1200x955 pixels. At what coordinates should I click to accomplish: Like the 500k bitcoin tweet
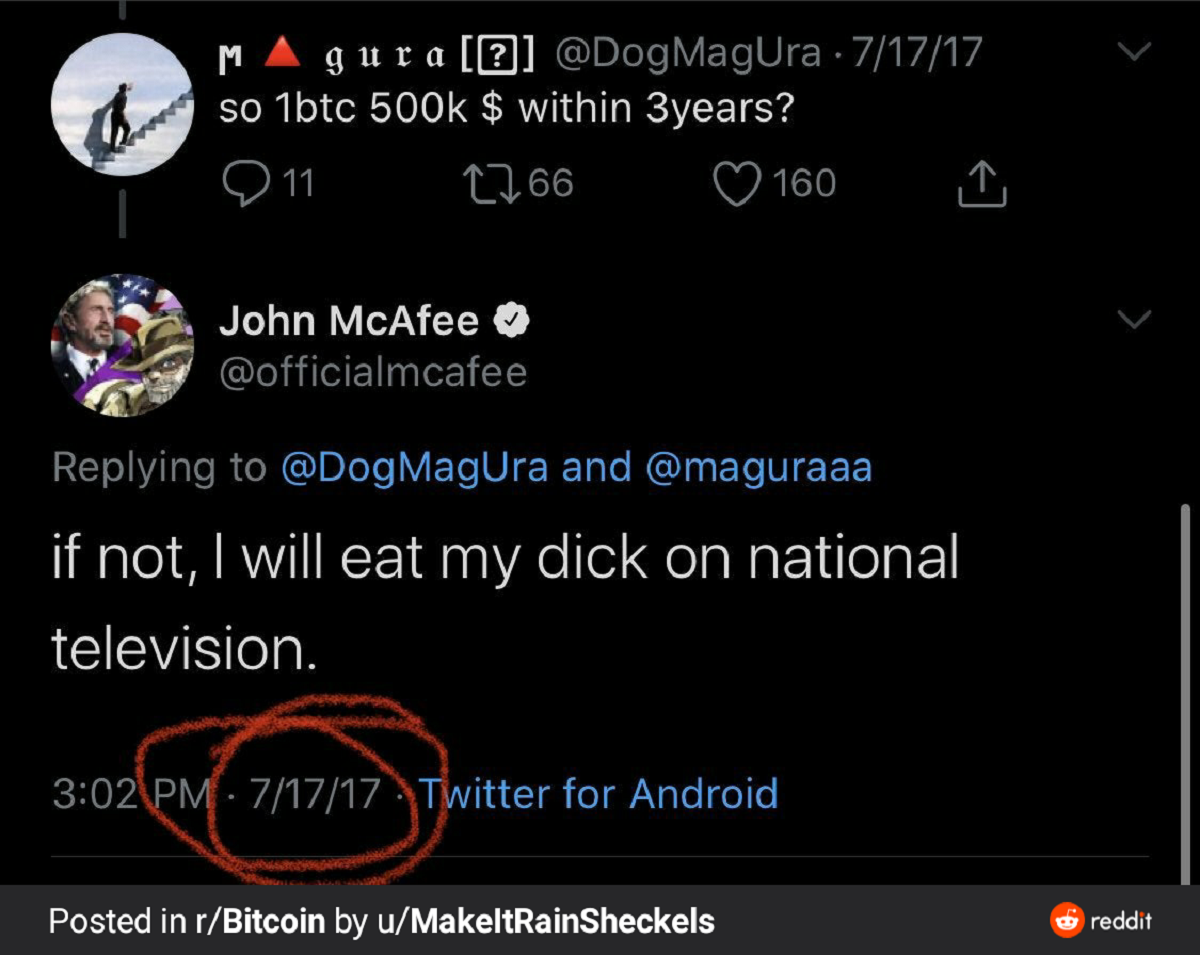pyautogui.click(x=736, y=184)
